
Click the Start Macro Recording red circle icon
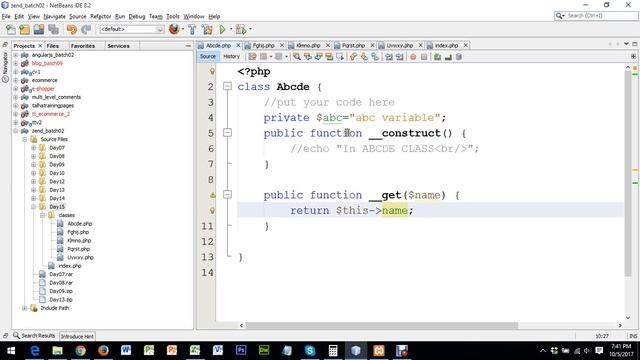[x=413, y=57]
